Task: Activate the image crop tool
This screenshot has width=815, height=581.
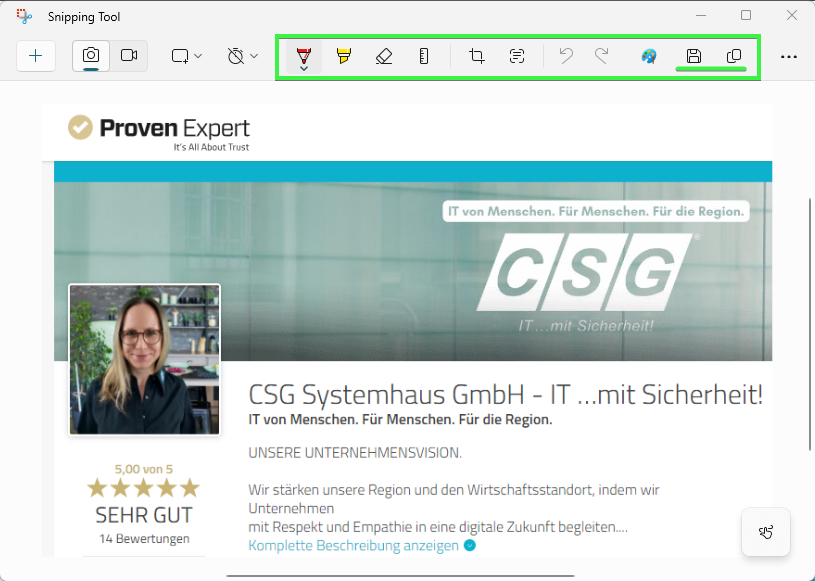Action: coord(477,56)
